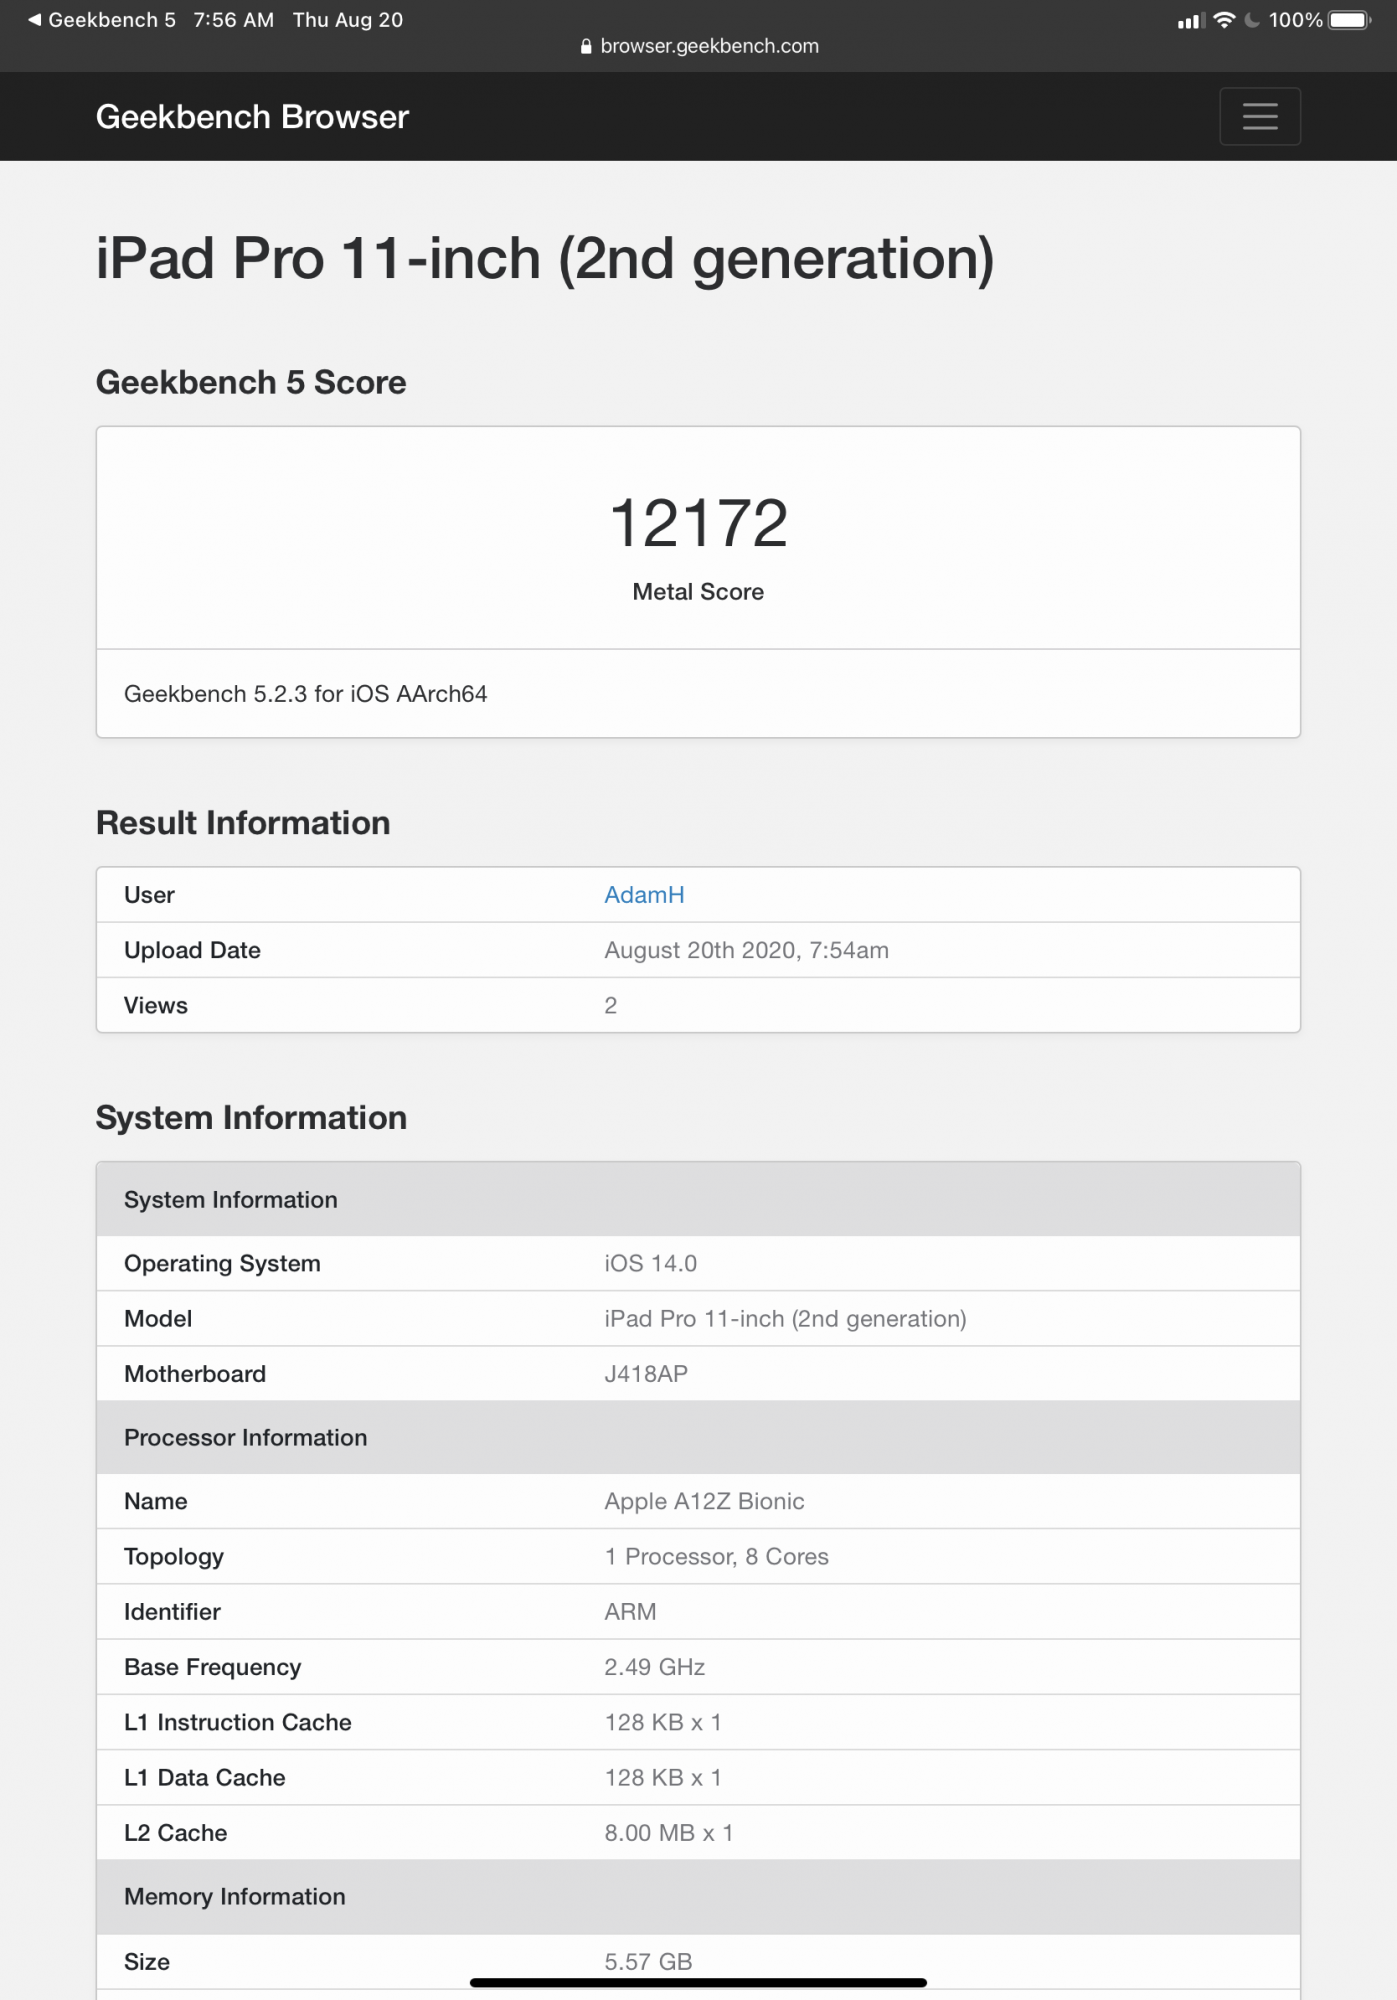Select the Base Frequency row label
This screenshot has height=2000, width=1397.
pyautogui.click(x=212, y=1667)
